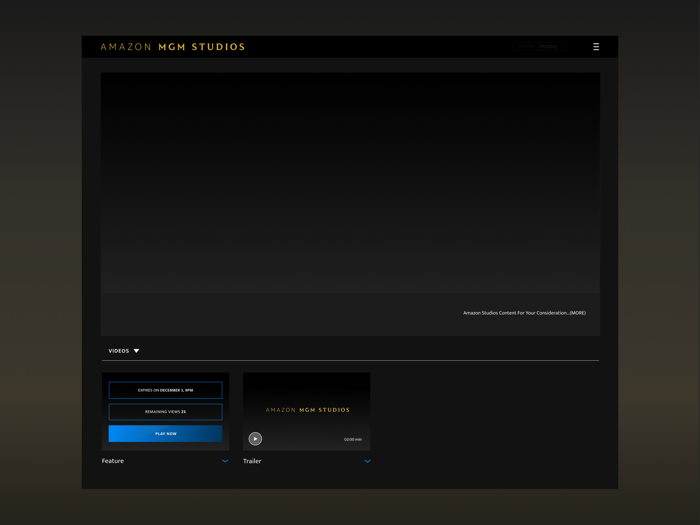Click the main video player area
Viewport: 700px width, 525px height.
click(350, 183)
